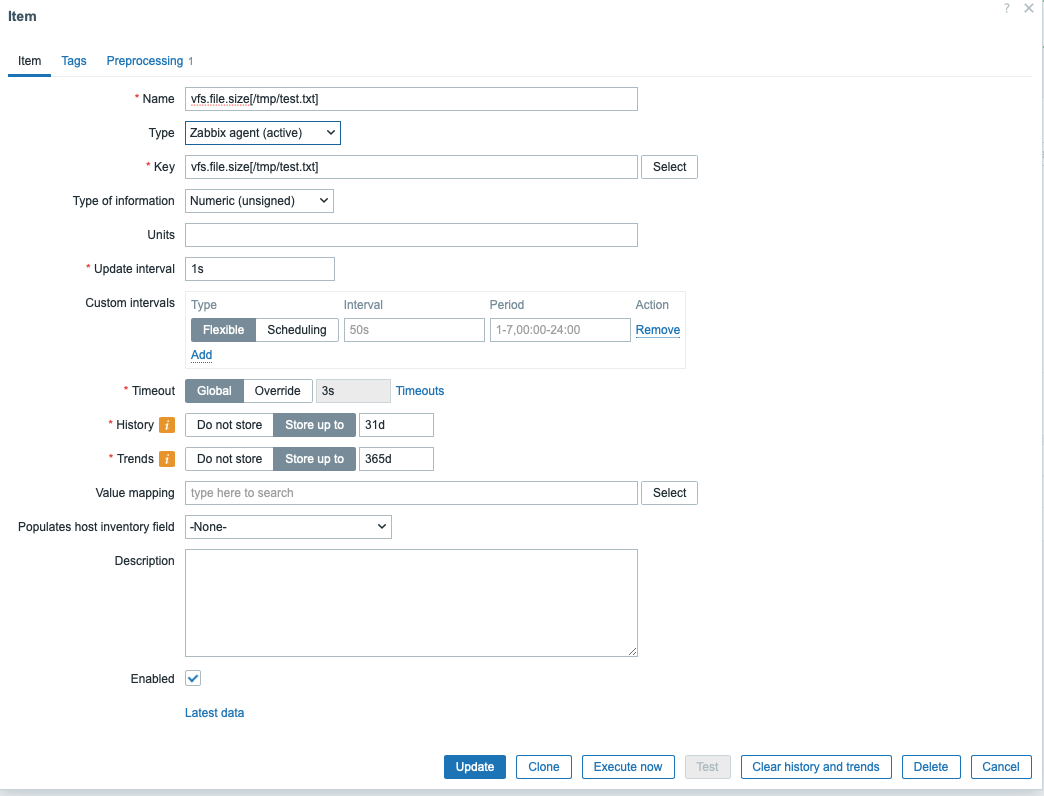Select the Flexible custom interval type
This screenshot has width=1044, height=796.
pos(223,330)
